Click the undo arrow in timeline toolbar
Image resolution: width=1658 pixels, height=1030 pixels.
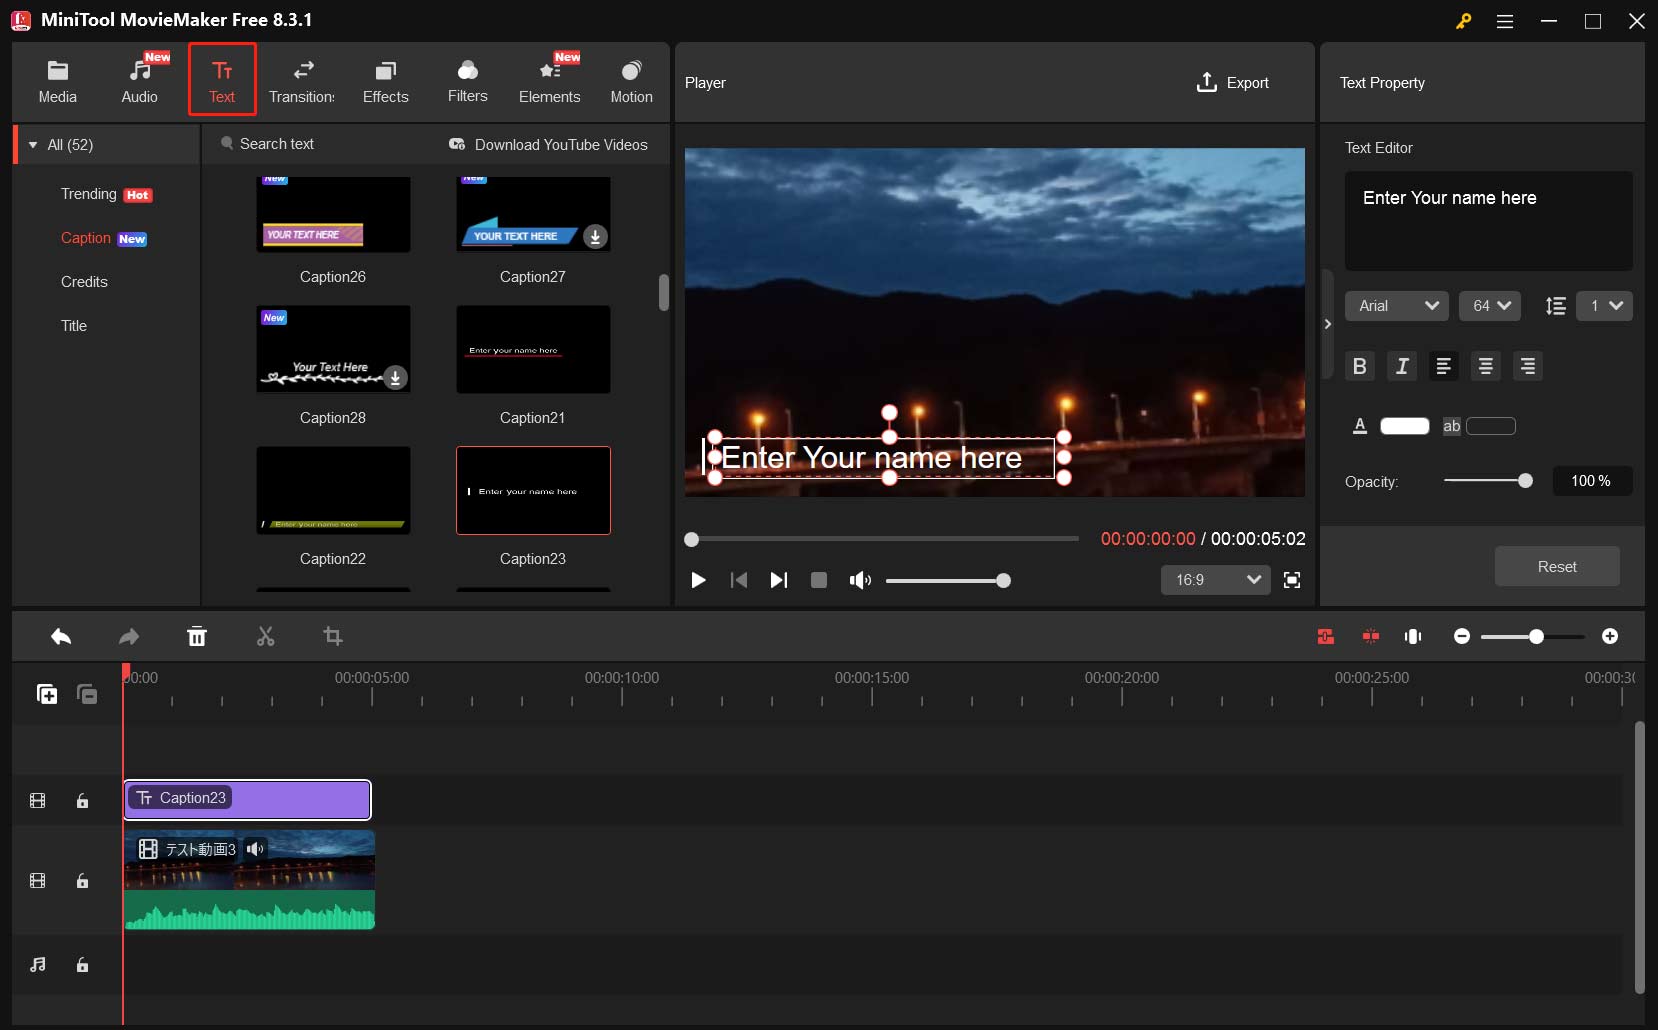pyautogui.click(x=61, y=637)
